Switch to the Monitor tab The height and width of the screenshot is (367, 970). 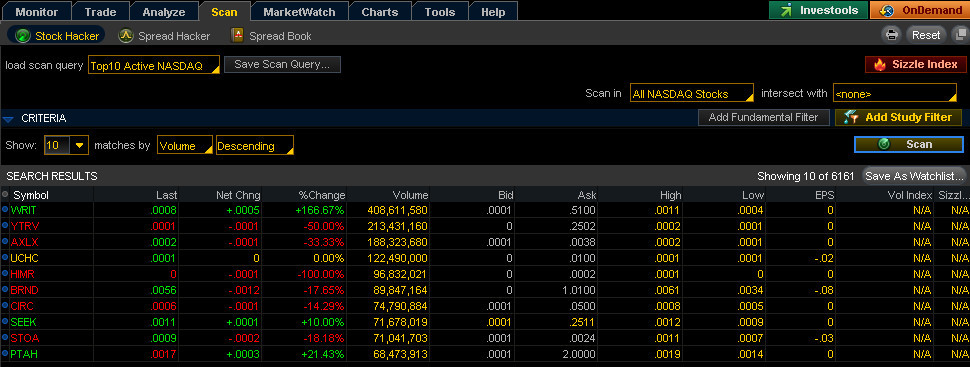tap(36, 12)
